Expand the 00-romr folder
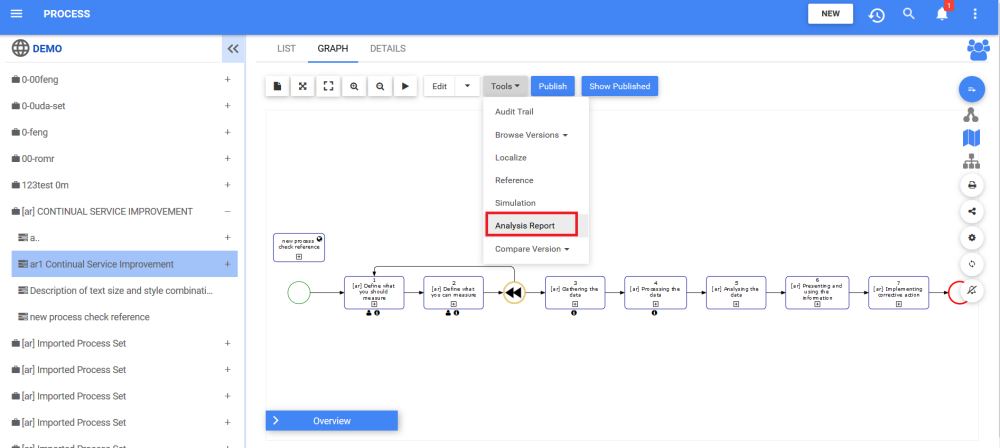1000x448 pixels. 228,159
